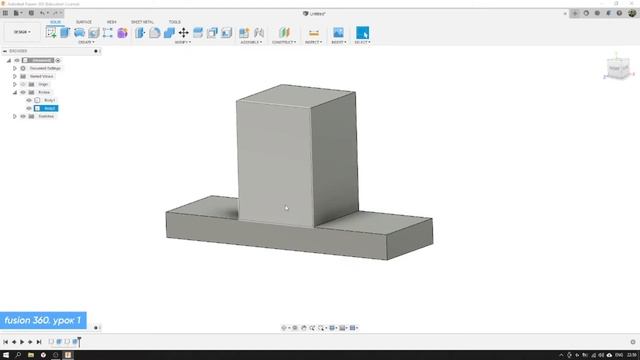
Task: Show the Origin folder
Action: click(23, 84)
